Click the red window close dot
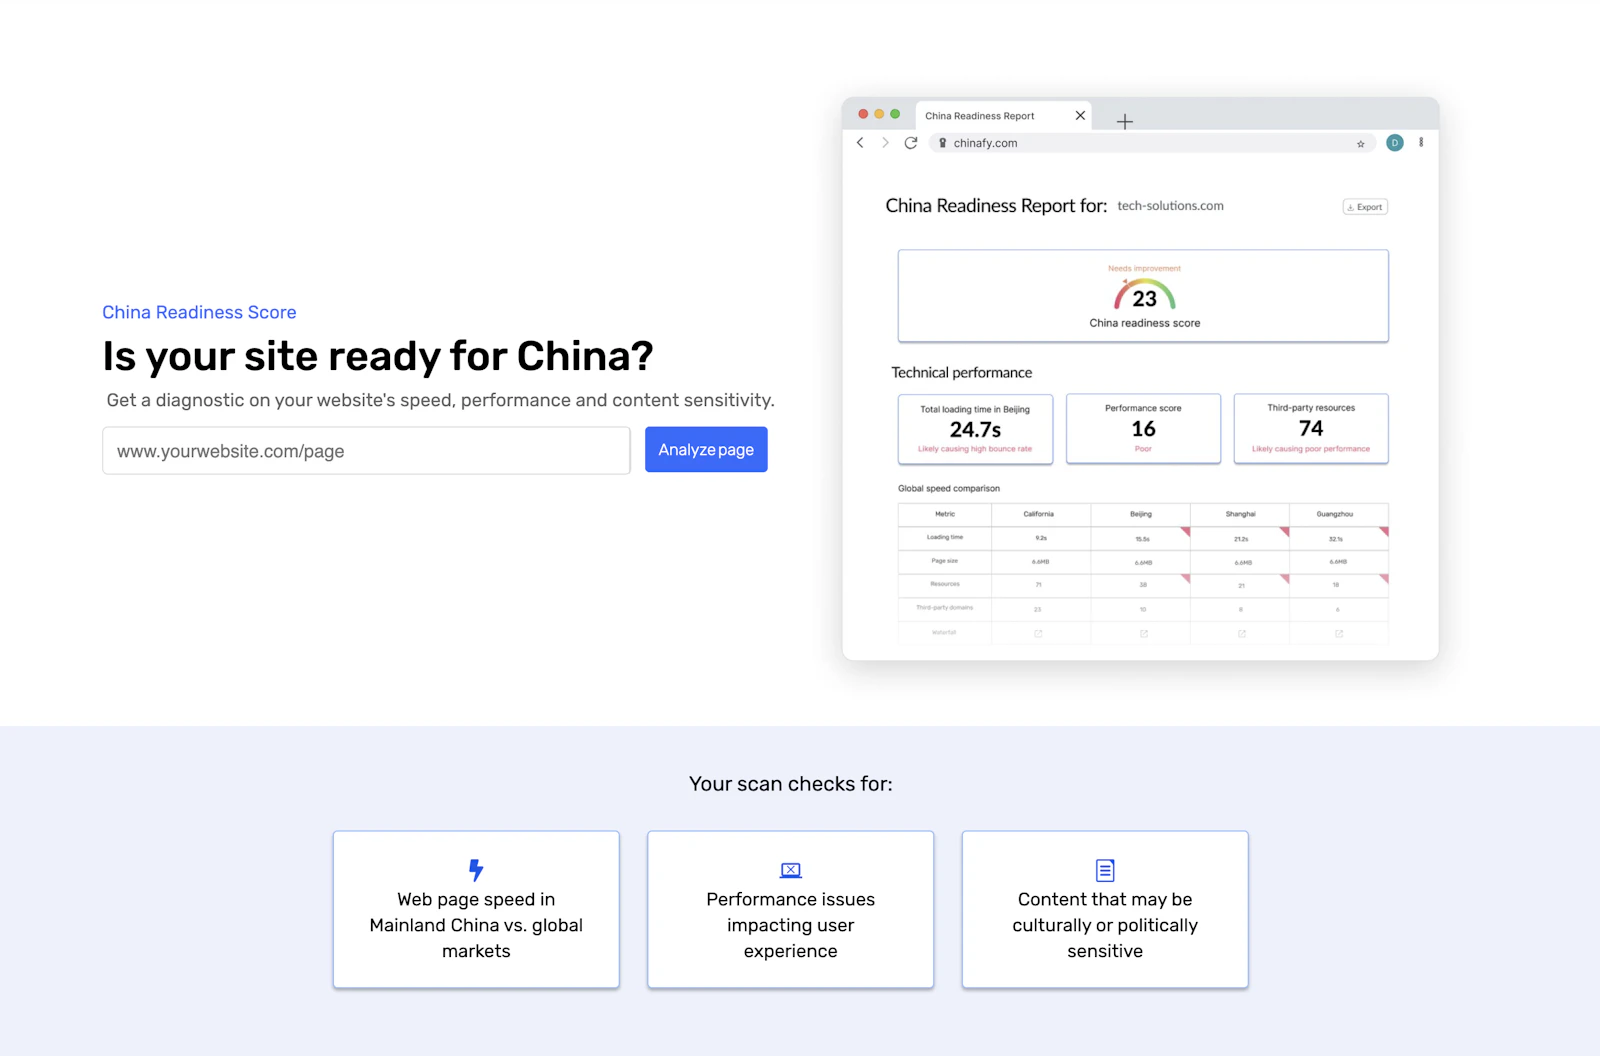Viewport: 1600px width, 1056px height. [x=863, y=114]
